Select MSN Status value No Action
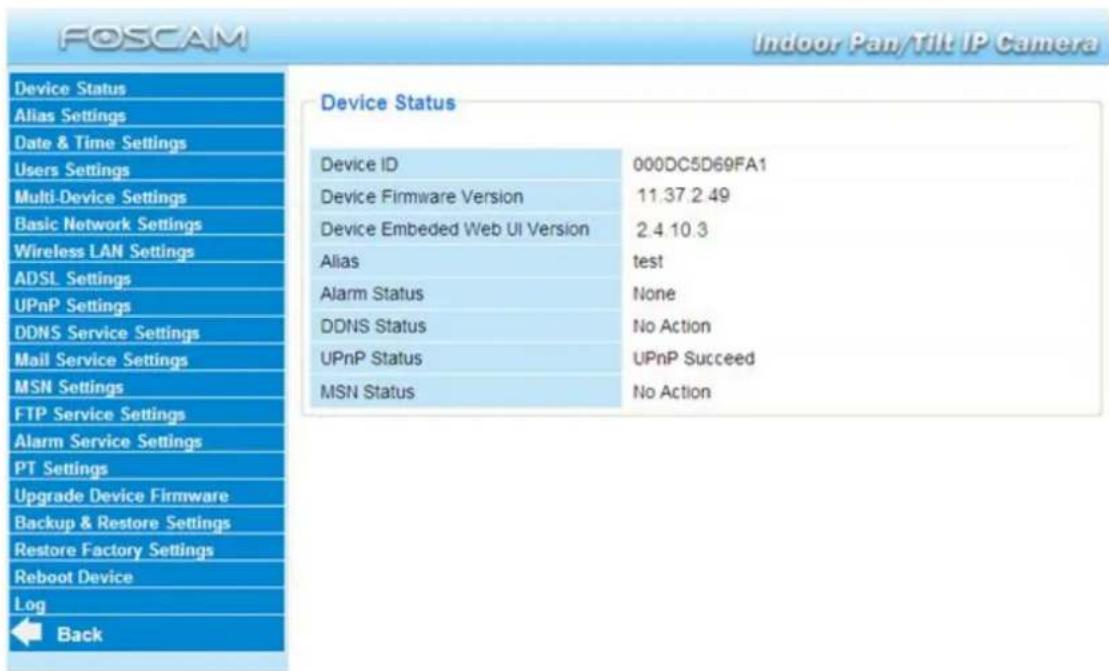Screen dimensions: 1109x671 click(672, 392)
